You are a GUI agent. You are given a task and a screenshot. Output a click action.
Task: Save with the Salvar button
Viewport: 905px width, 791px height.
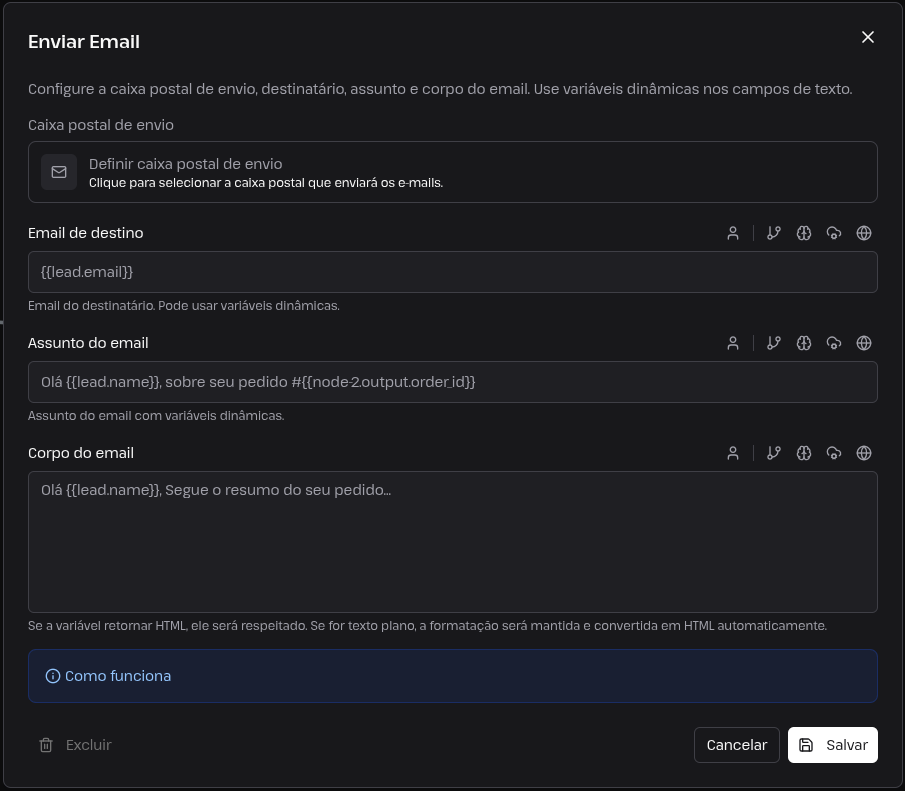833,745
